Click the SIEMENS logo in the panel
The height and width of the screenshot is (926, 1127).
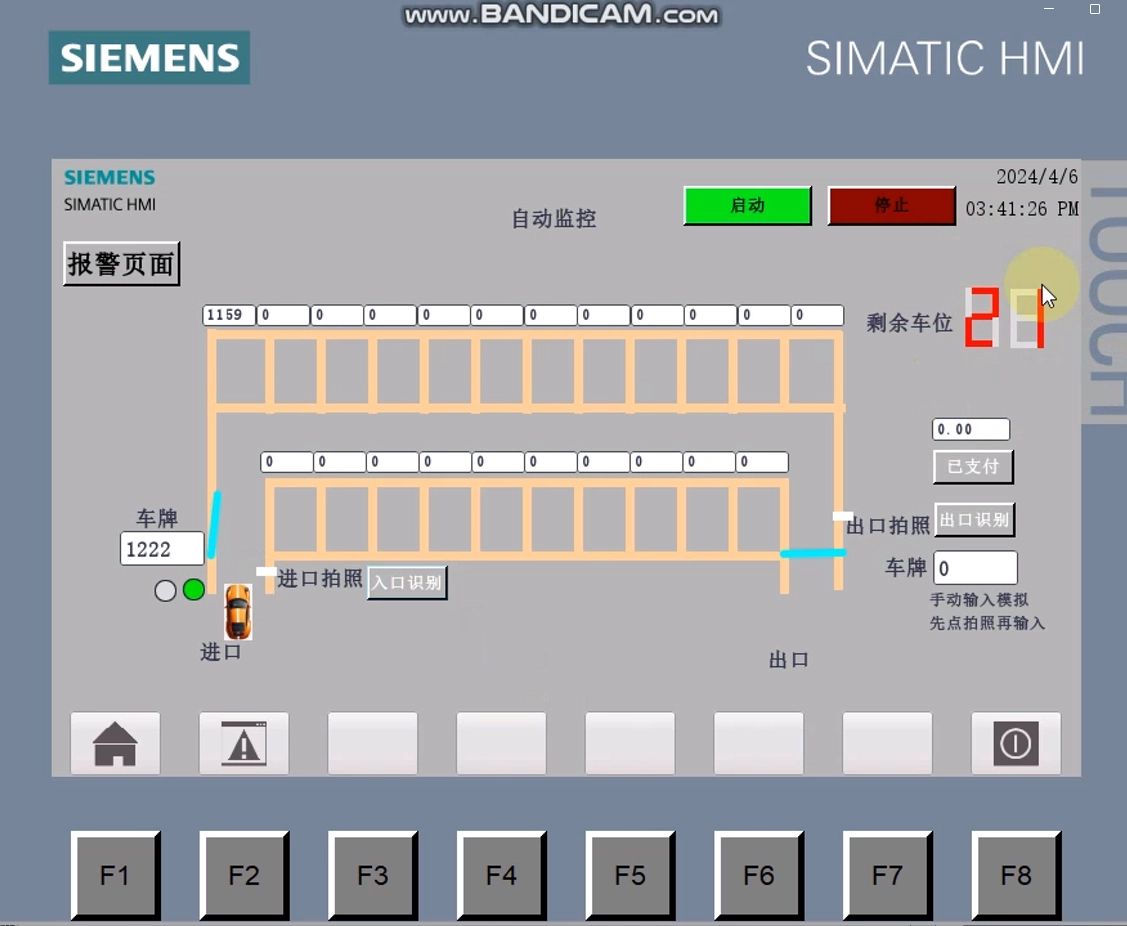point(108,177)
